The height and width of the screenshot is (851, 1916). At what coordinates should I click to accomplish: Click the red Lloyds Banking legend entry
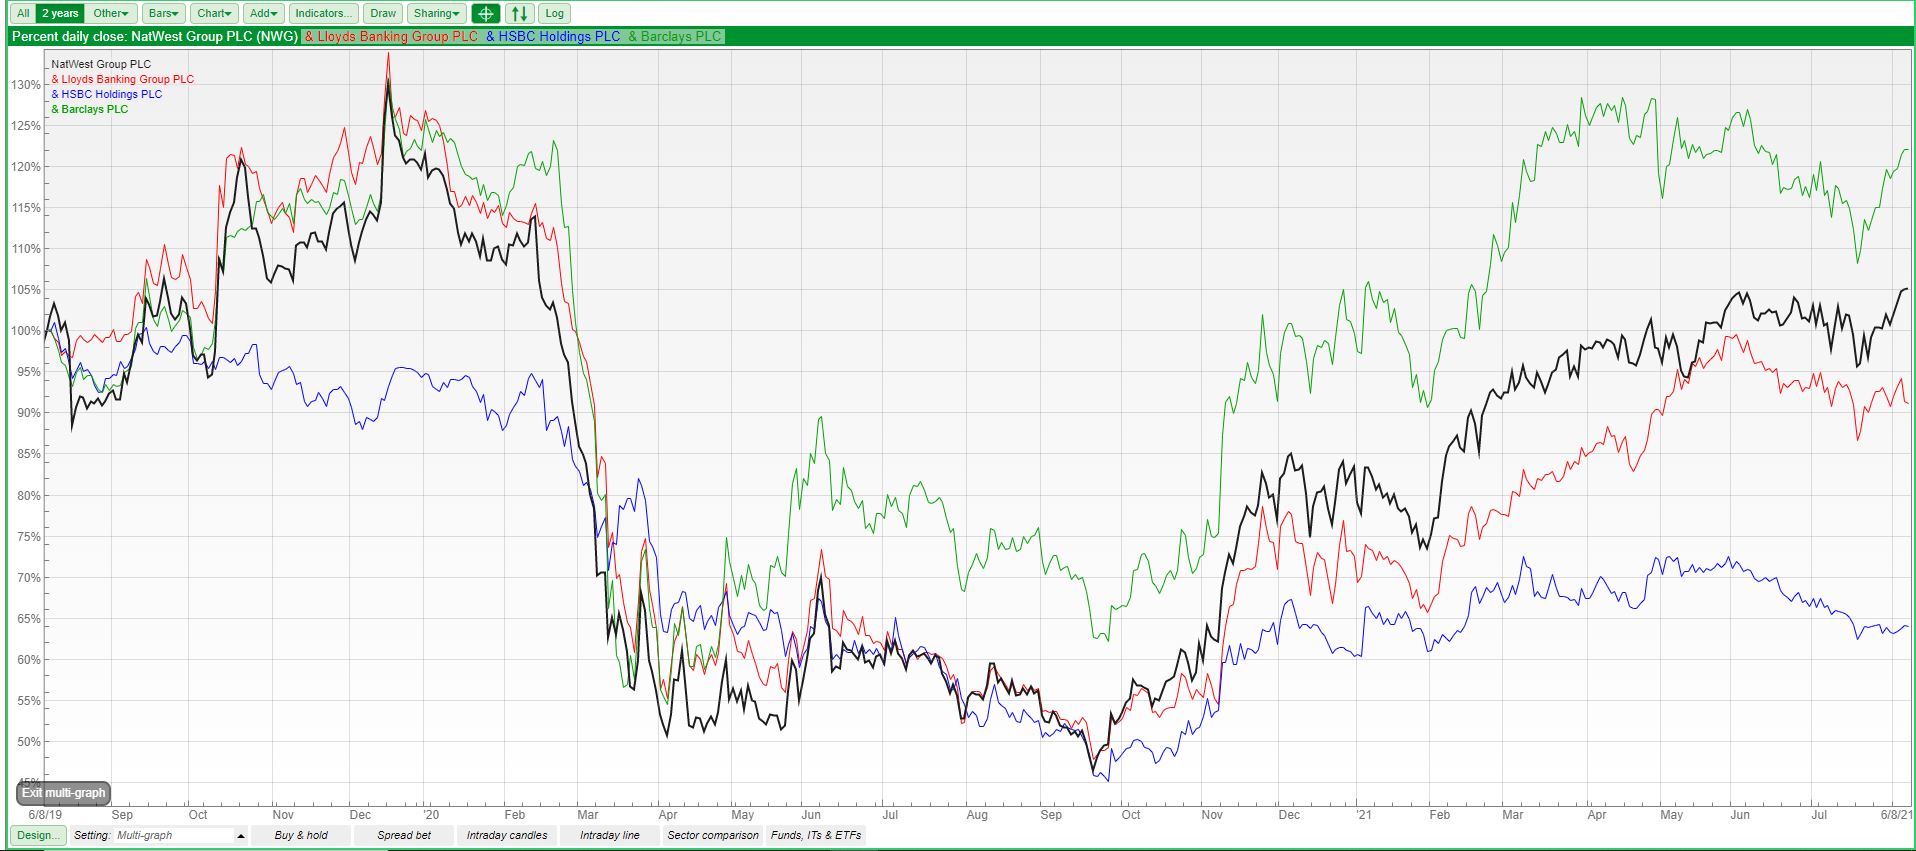pos(123,79)
